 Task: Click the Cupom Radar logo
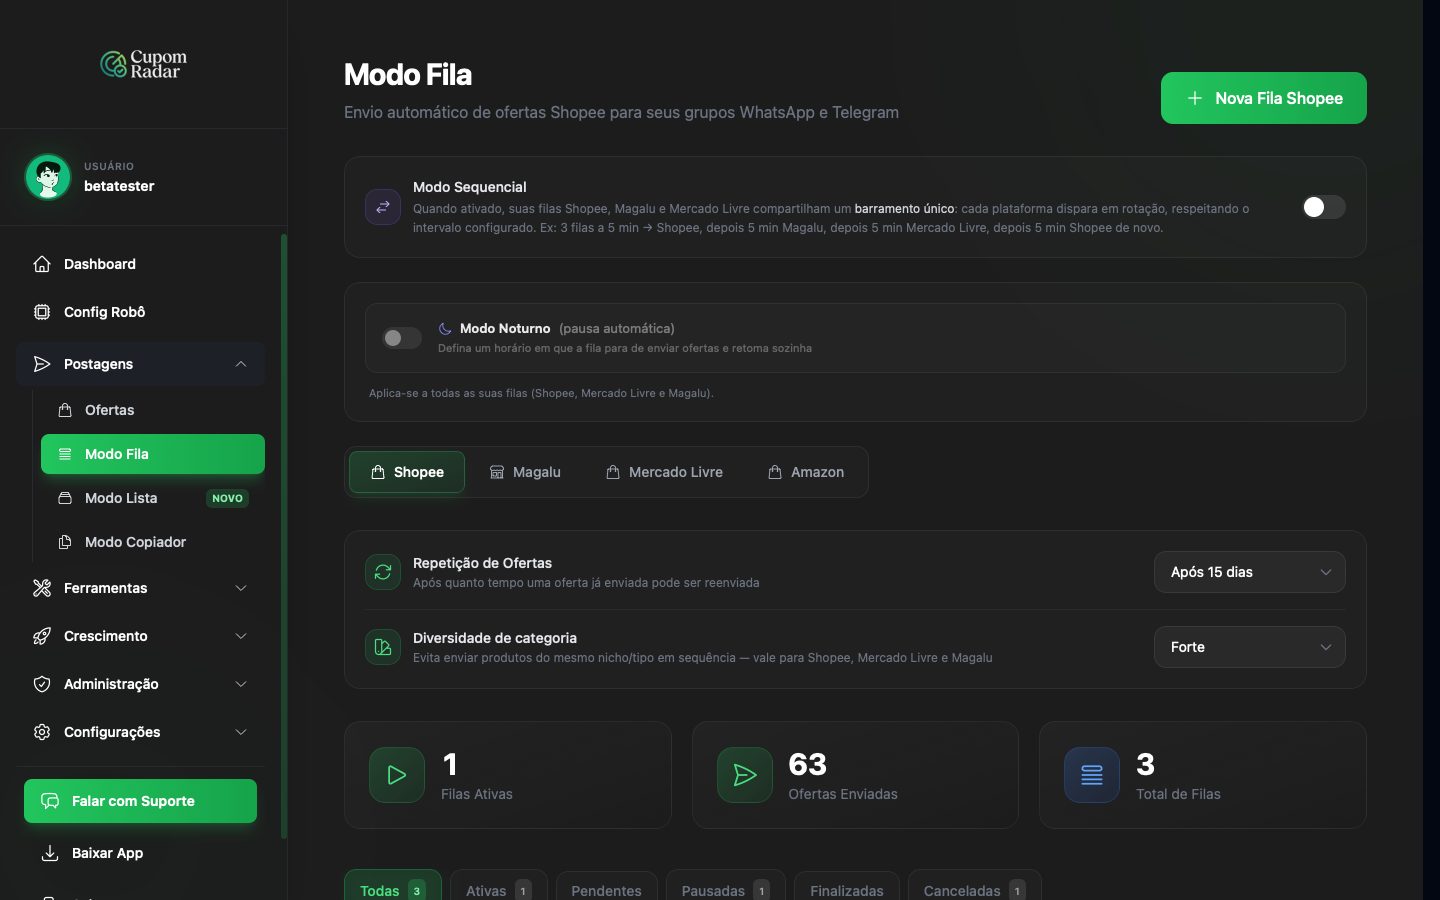tap(143, 64)
